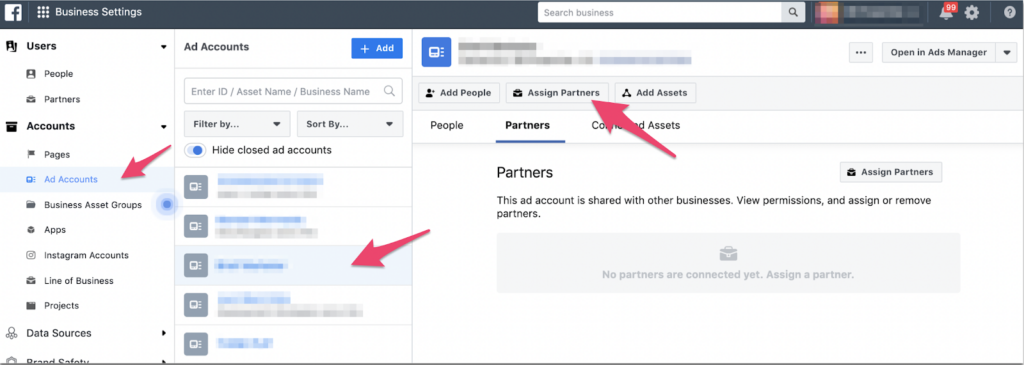Open the three-dots more options button
1024x365 pixels.
[x=861, y=52]
